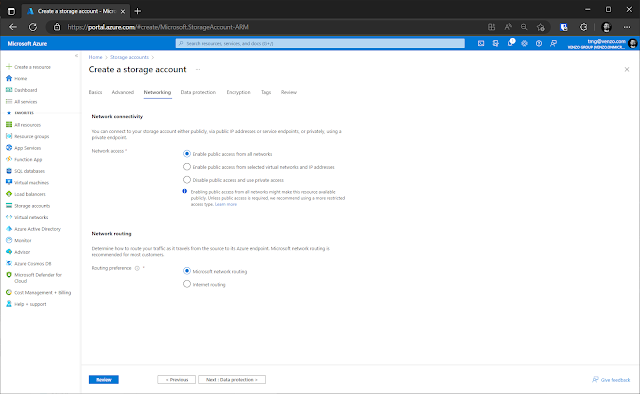Click the routing preference info icon

click(x=137, y=268)
